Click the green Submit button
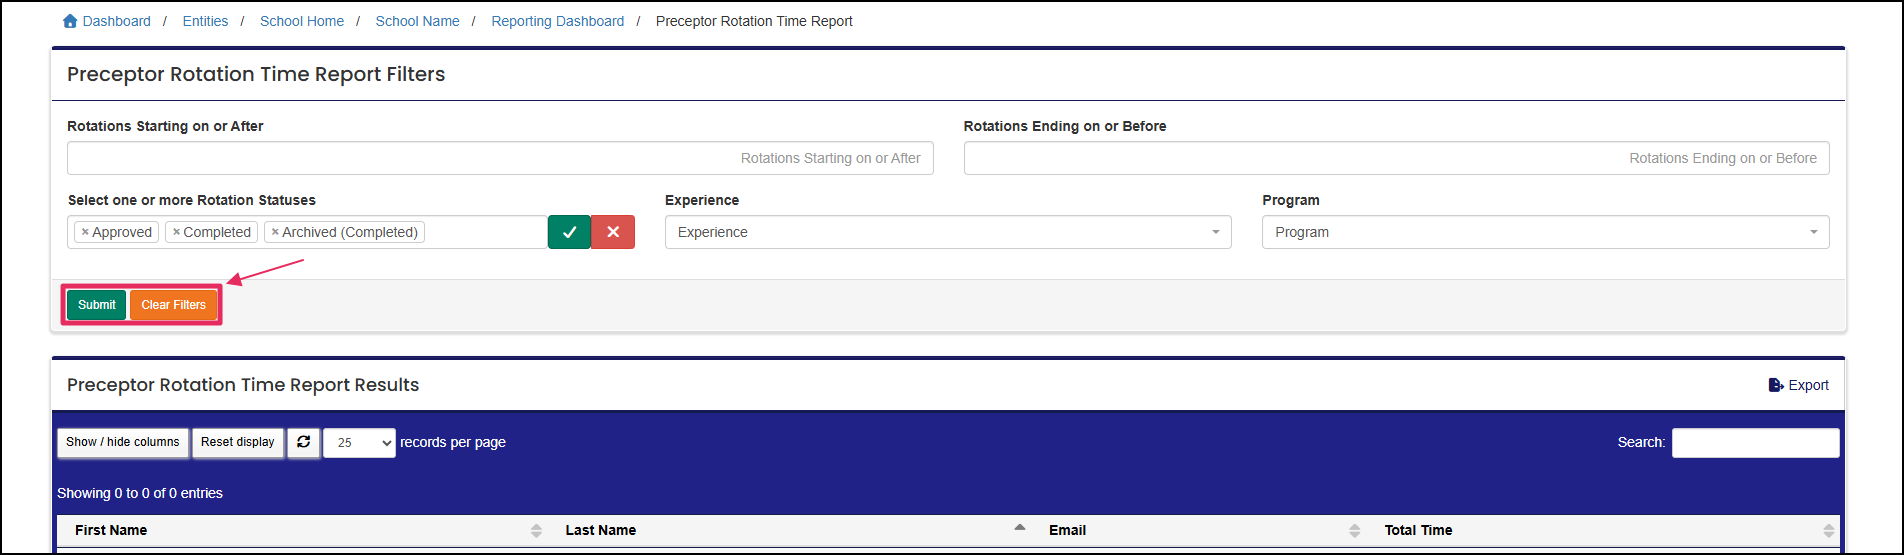Viewport: 1904px width, 555px height. 97,305
